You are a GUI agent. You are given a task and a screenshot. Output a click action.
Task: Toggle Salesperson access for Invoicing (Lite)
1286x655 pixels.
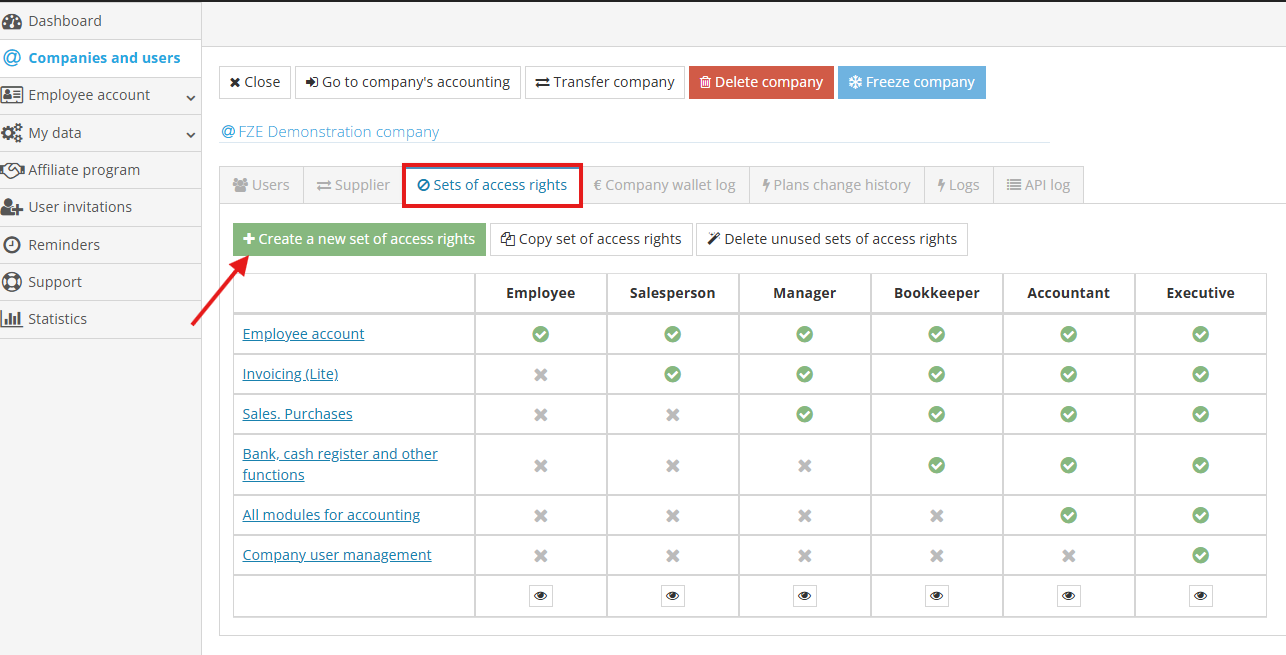tap(672, 374)
